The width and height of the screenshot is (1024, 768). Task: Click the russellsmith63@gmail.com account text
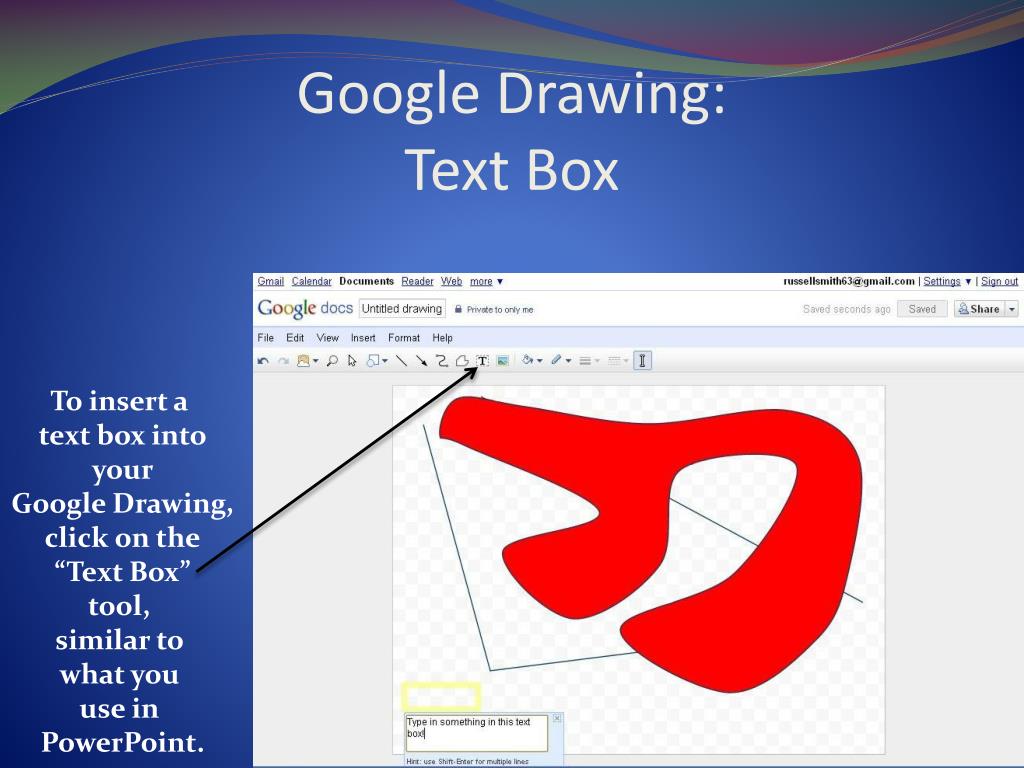(x=849, y=281)
